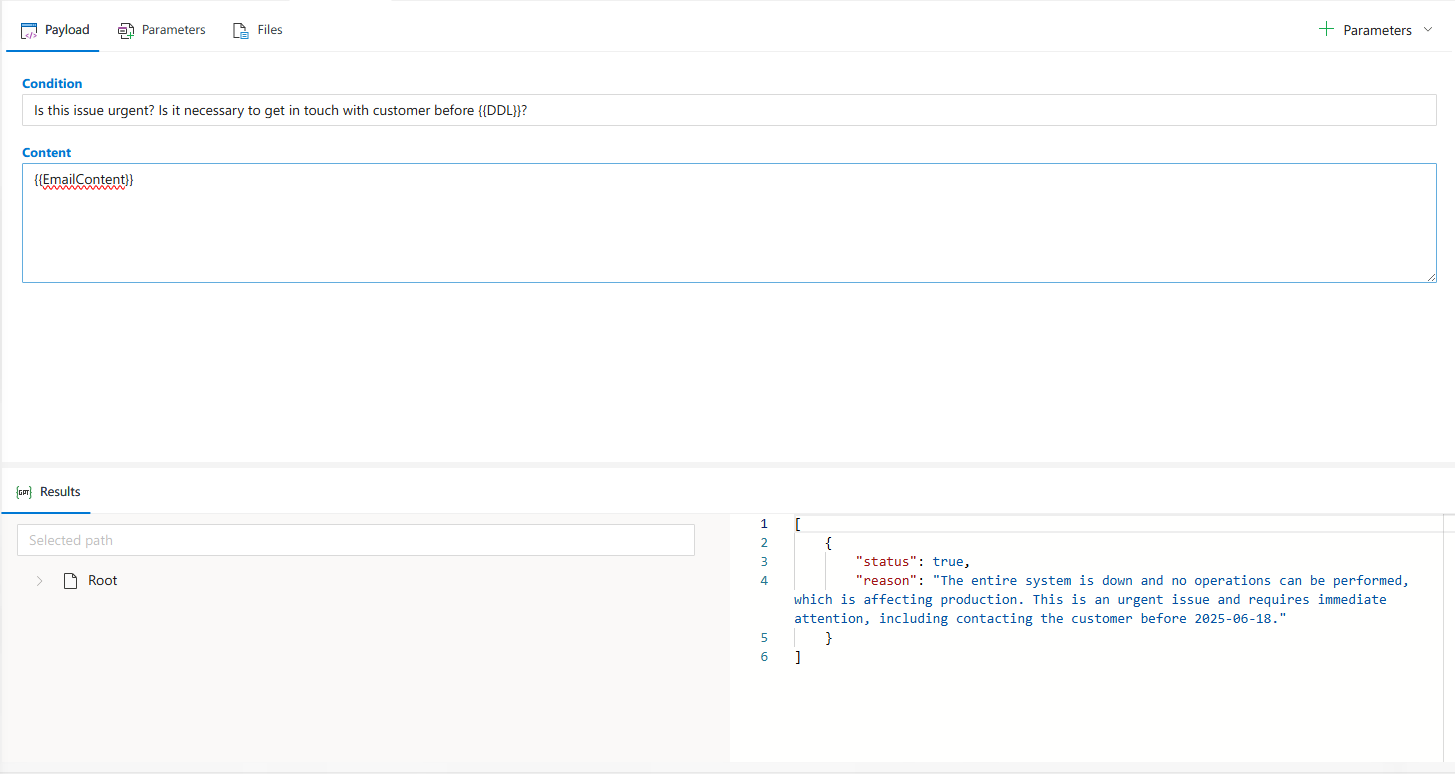Screen dimensions: 1455x774
Task: Click the green plus icon beside Parameters
Action: [1327, 29]
